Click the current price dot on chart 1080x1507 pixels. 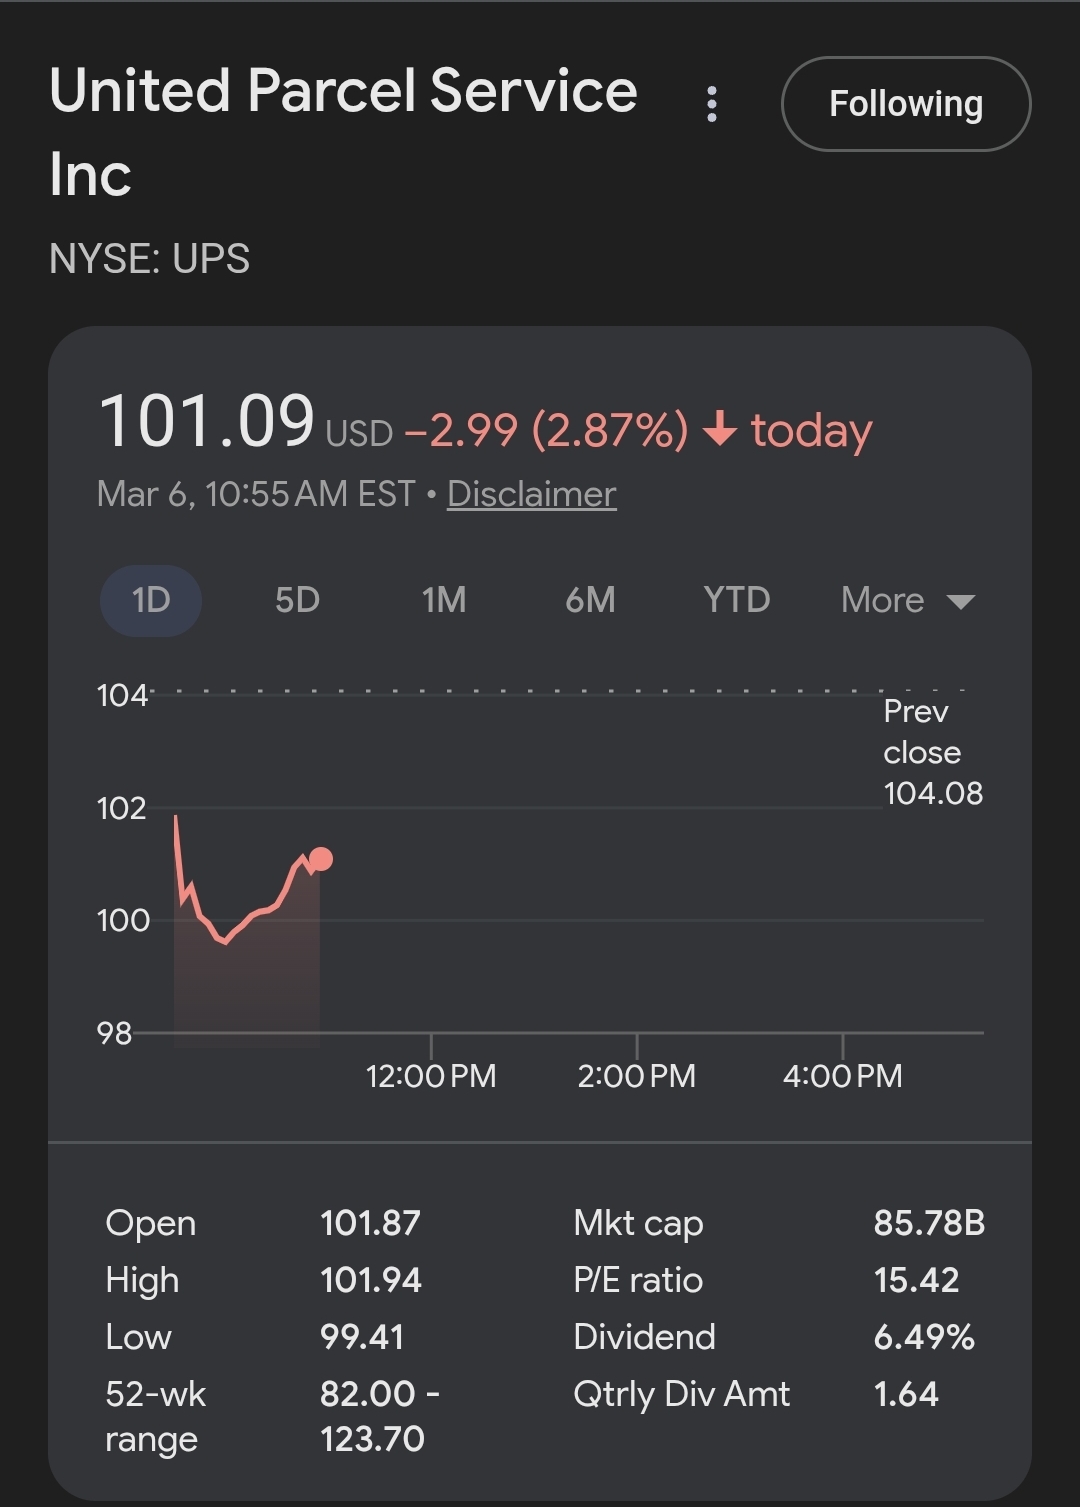321,859
